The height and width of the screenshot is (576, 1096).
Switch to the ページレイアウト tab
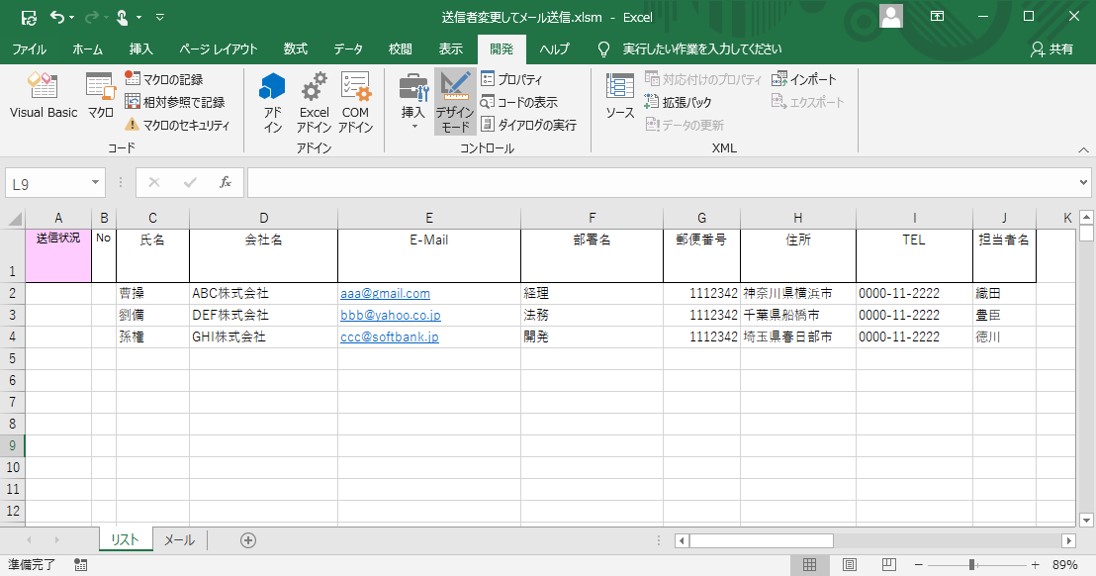click(x=218, y=49)
